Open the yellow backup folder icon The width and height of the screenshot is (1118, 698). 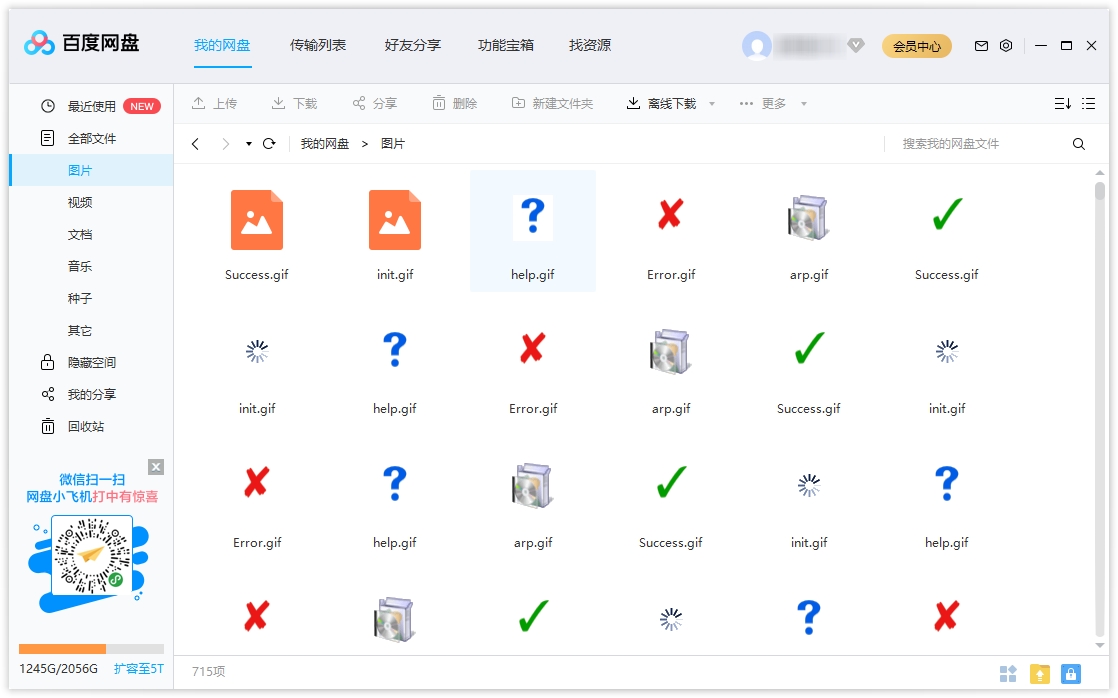click(x=1039, y=673)
